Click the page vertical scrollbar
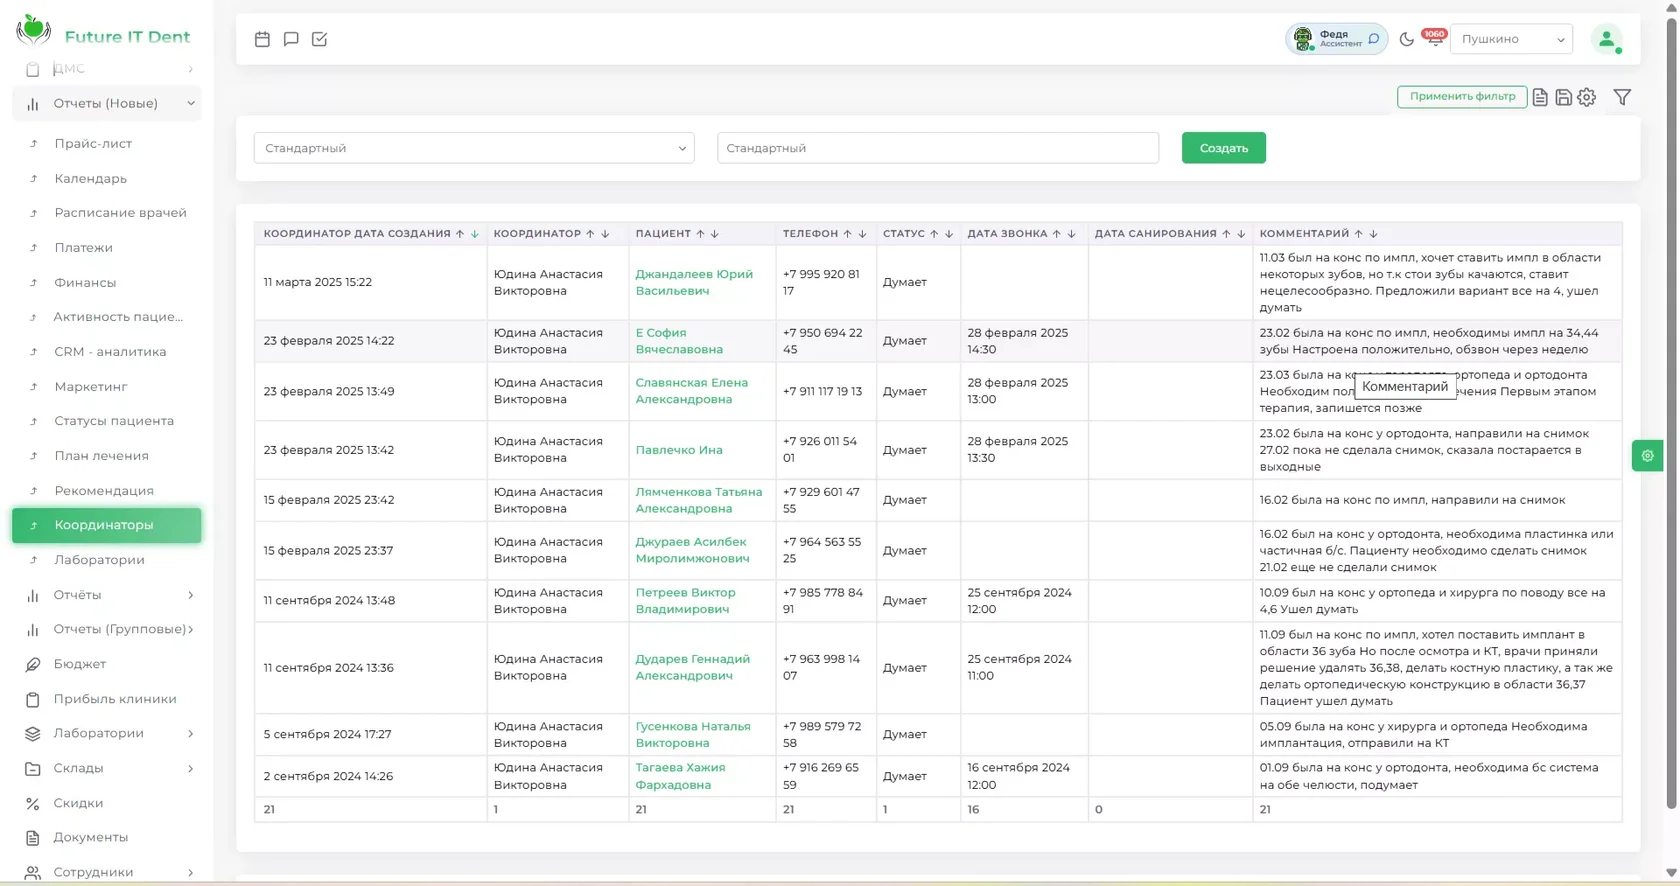This screenshot has width=1680, height=886. point(1671,410)
